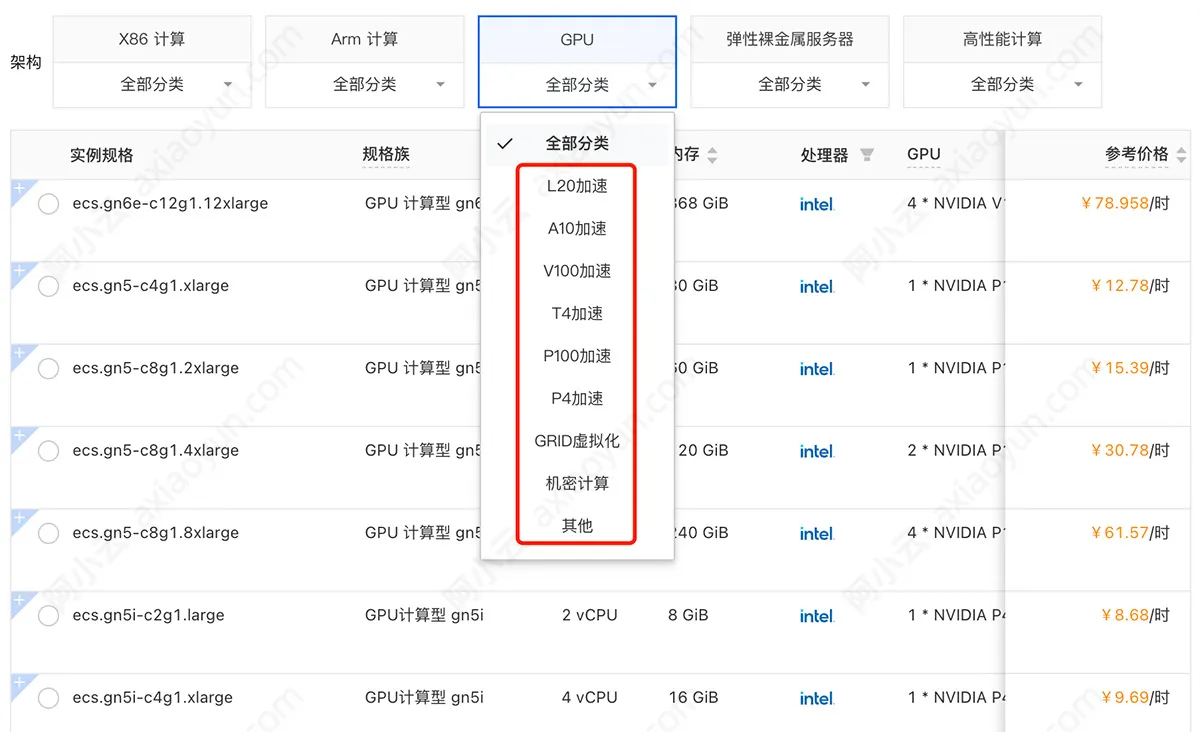This screenshot has width=1200, height=732.
Task: Click price ￥12.78/时
Action: click(x=1130, y=286)
